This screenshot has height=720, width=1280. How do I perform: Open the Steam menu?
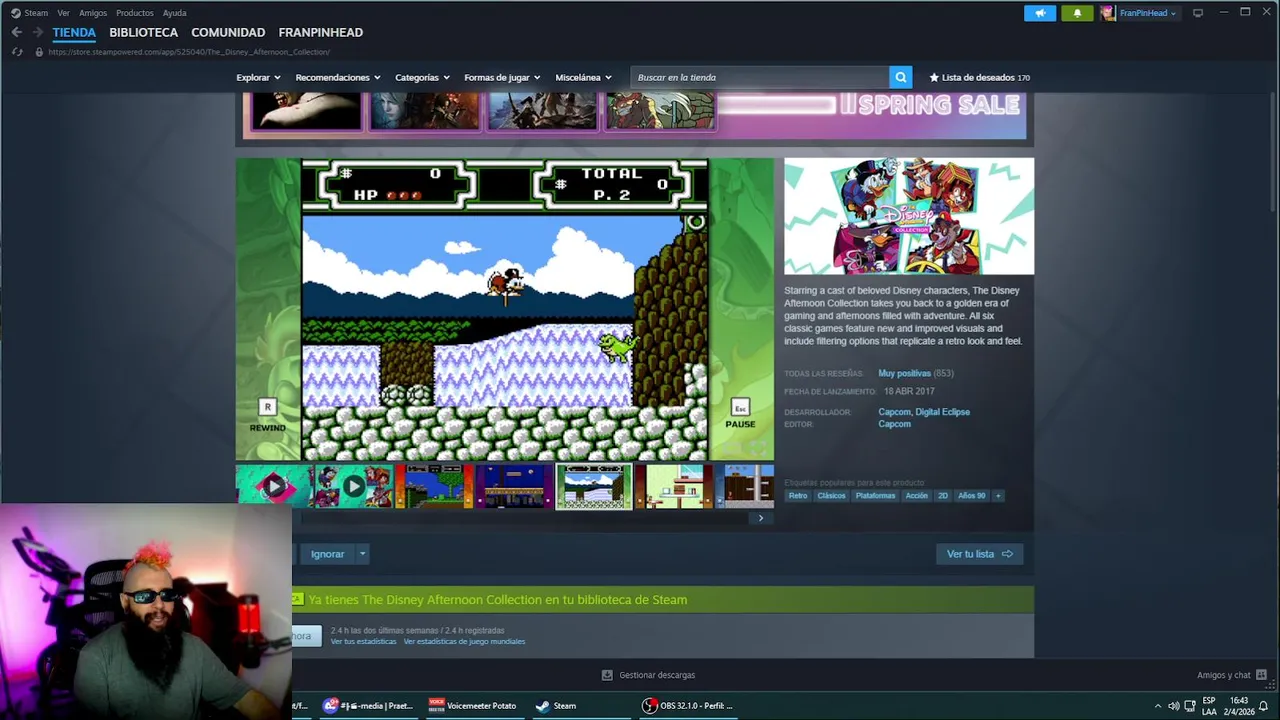(x=36, y=13)
